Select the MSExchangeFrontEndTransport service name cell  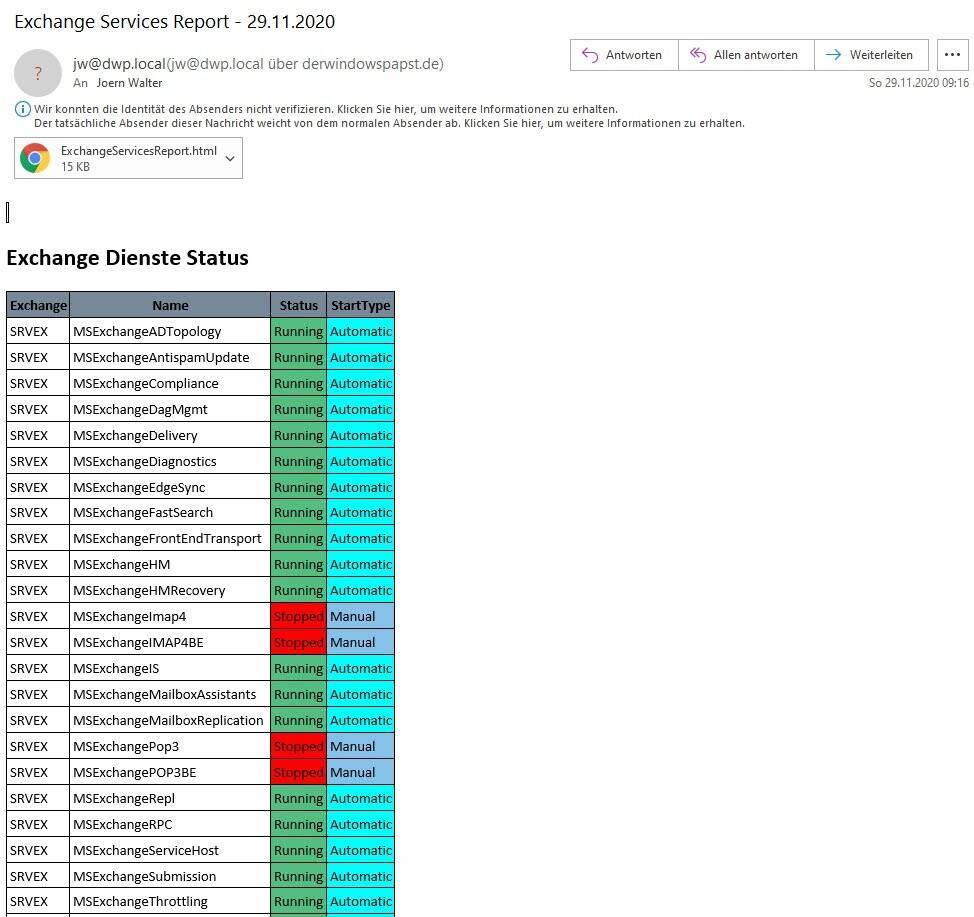coord(167,538)
